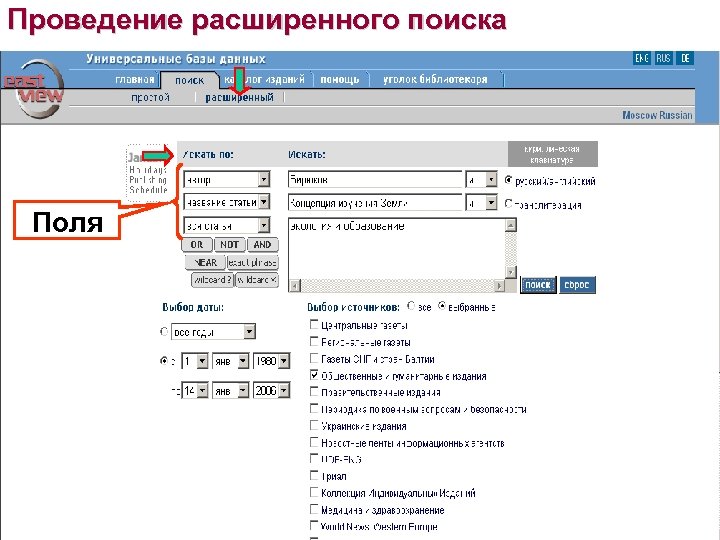Switch language to RUS
This screenshot has height=540, width=720.
[663, 58]
